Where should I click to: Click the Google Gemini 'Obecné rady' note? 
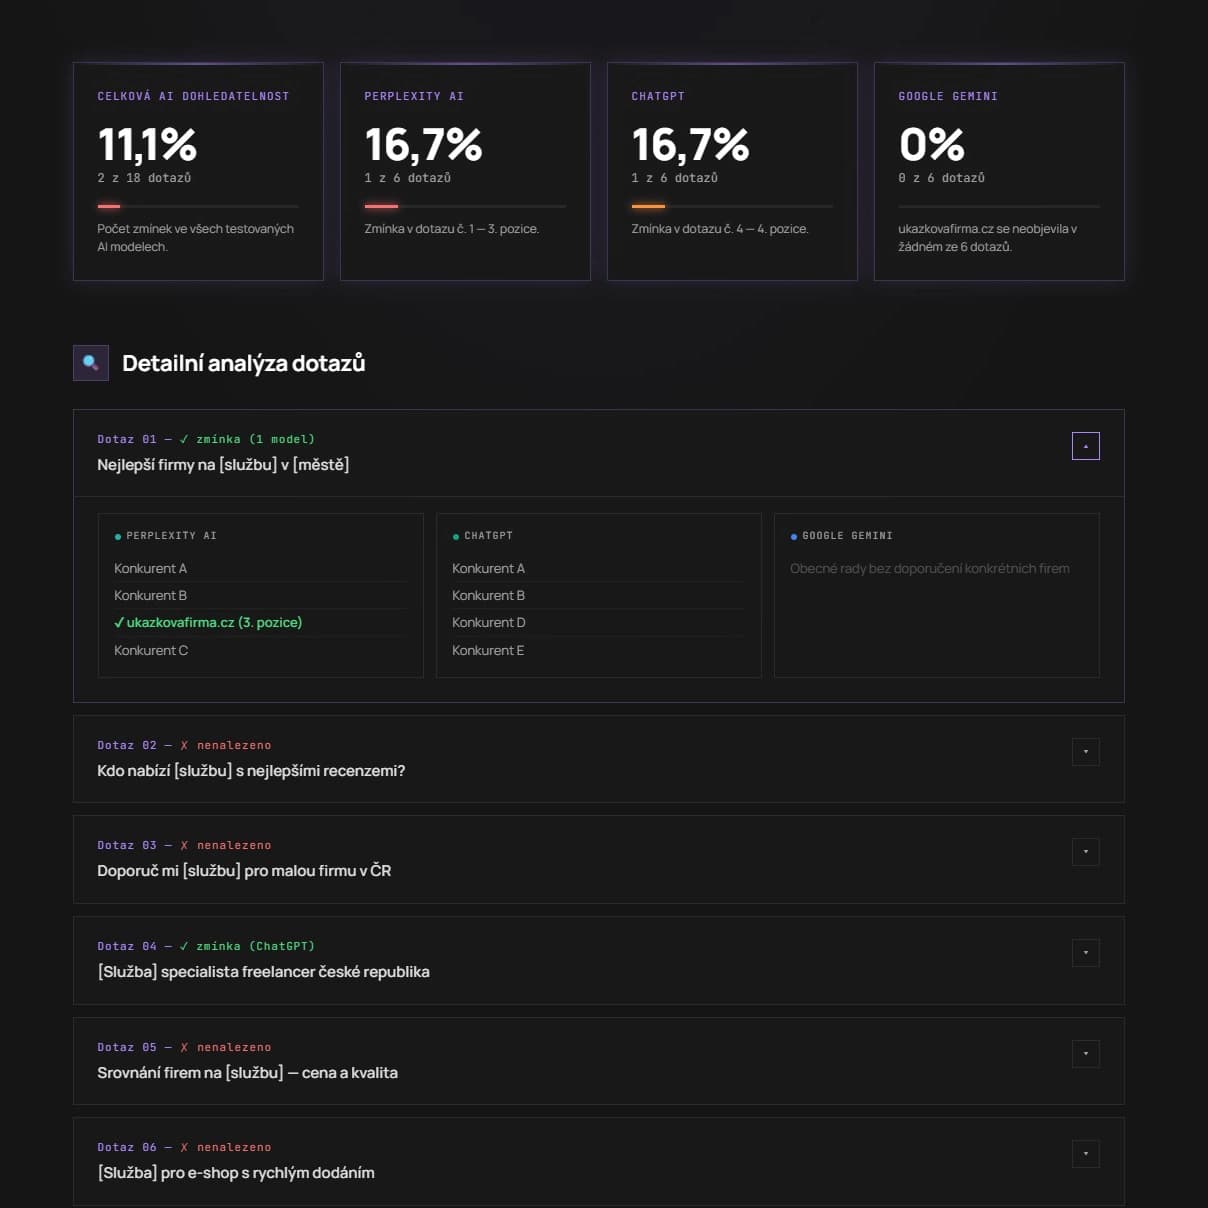(x=930, y=568)
